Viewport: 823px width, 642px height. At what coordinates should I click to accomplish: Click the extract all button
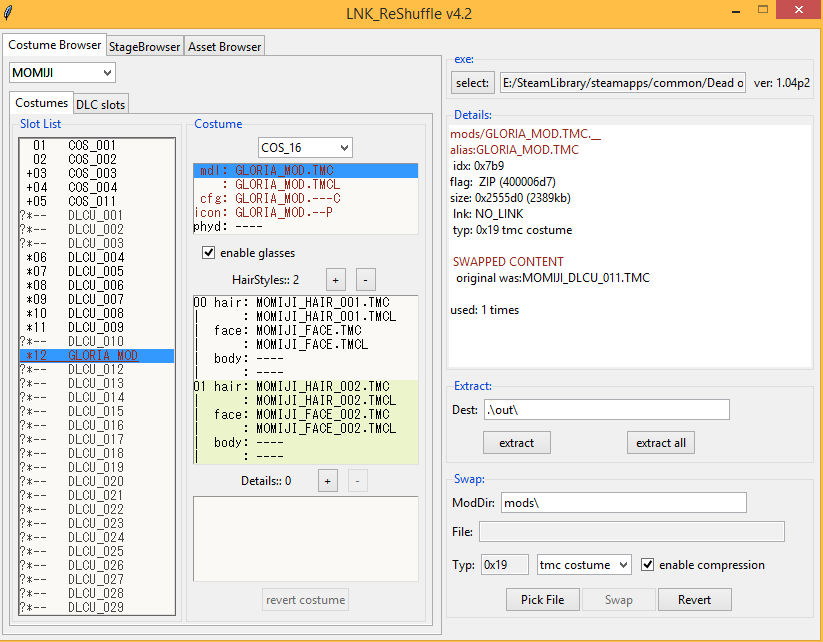[660, 443]
